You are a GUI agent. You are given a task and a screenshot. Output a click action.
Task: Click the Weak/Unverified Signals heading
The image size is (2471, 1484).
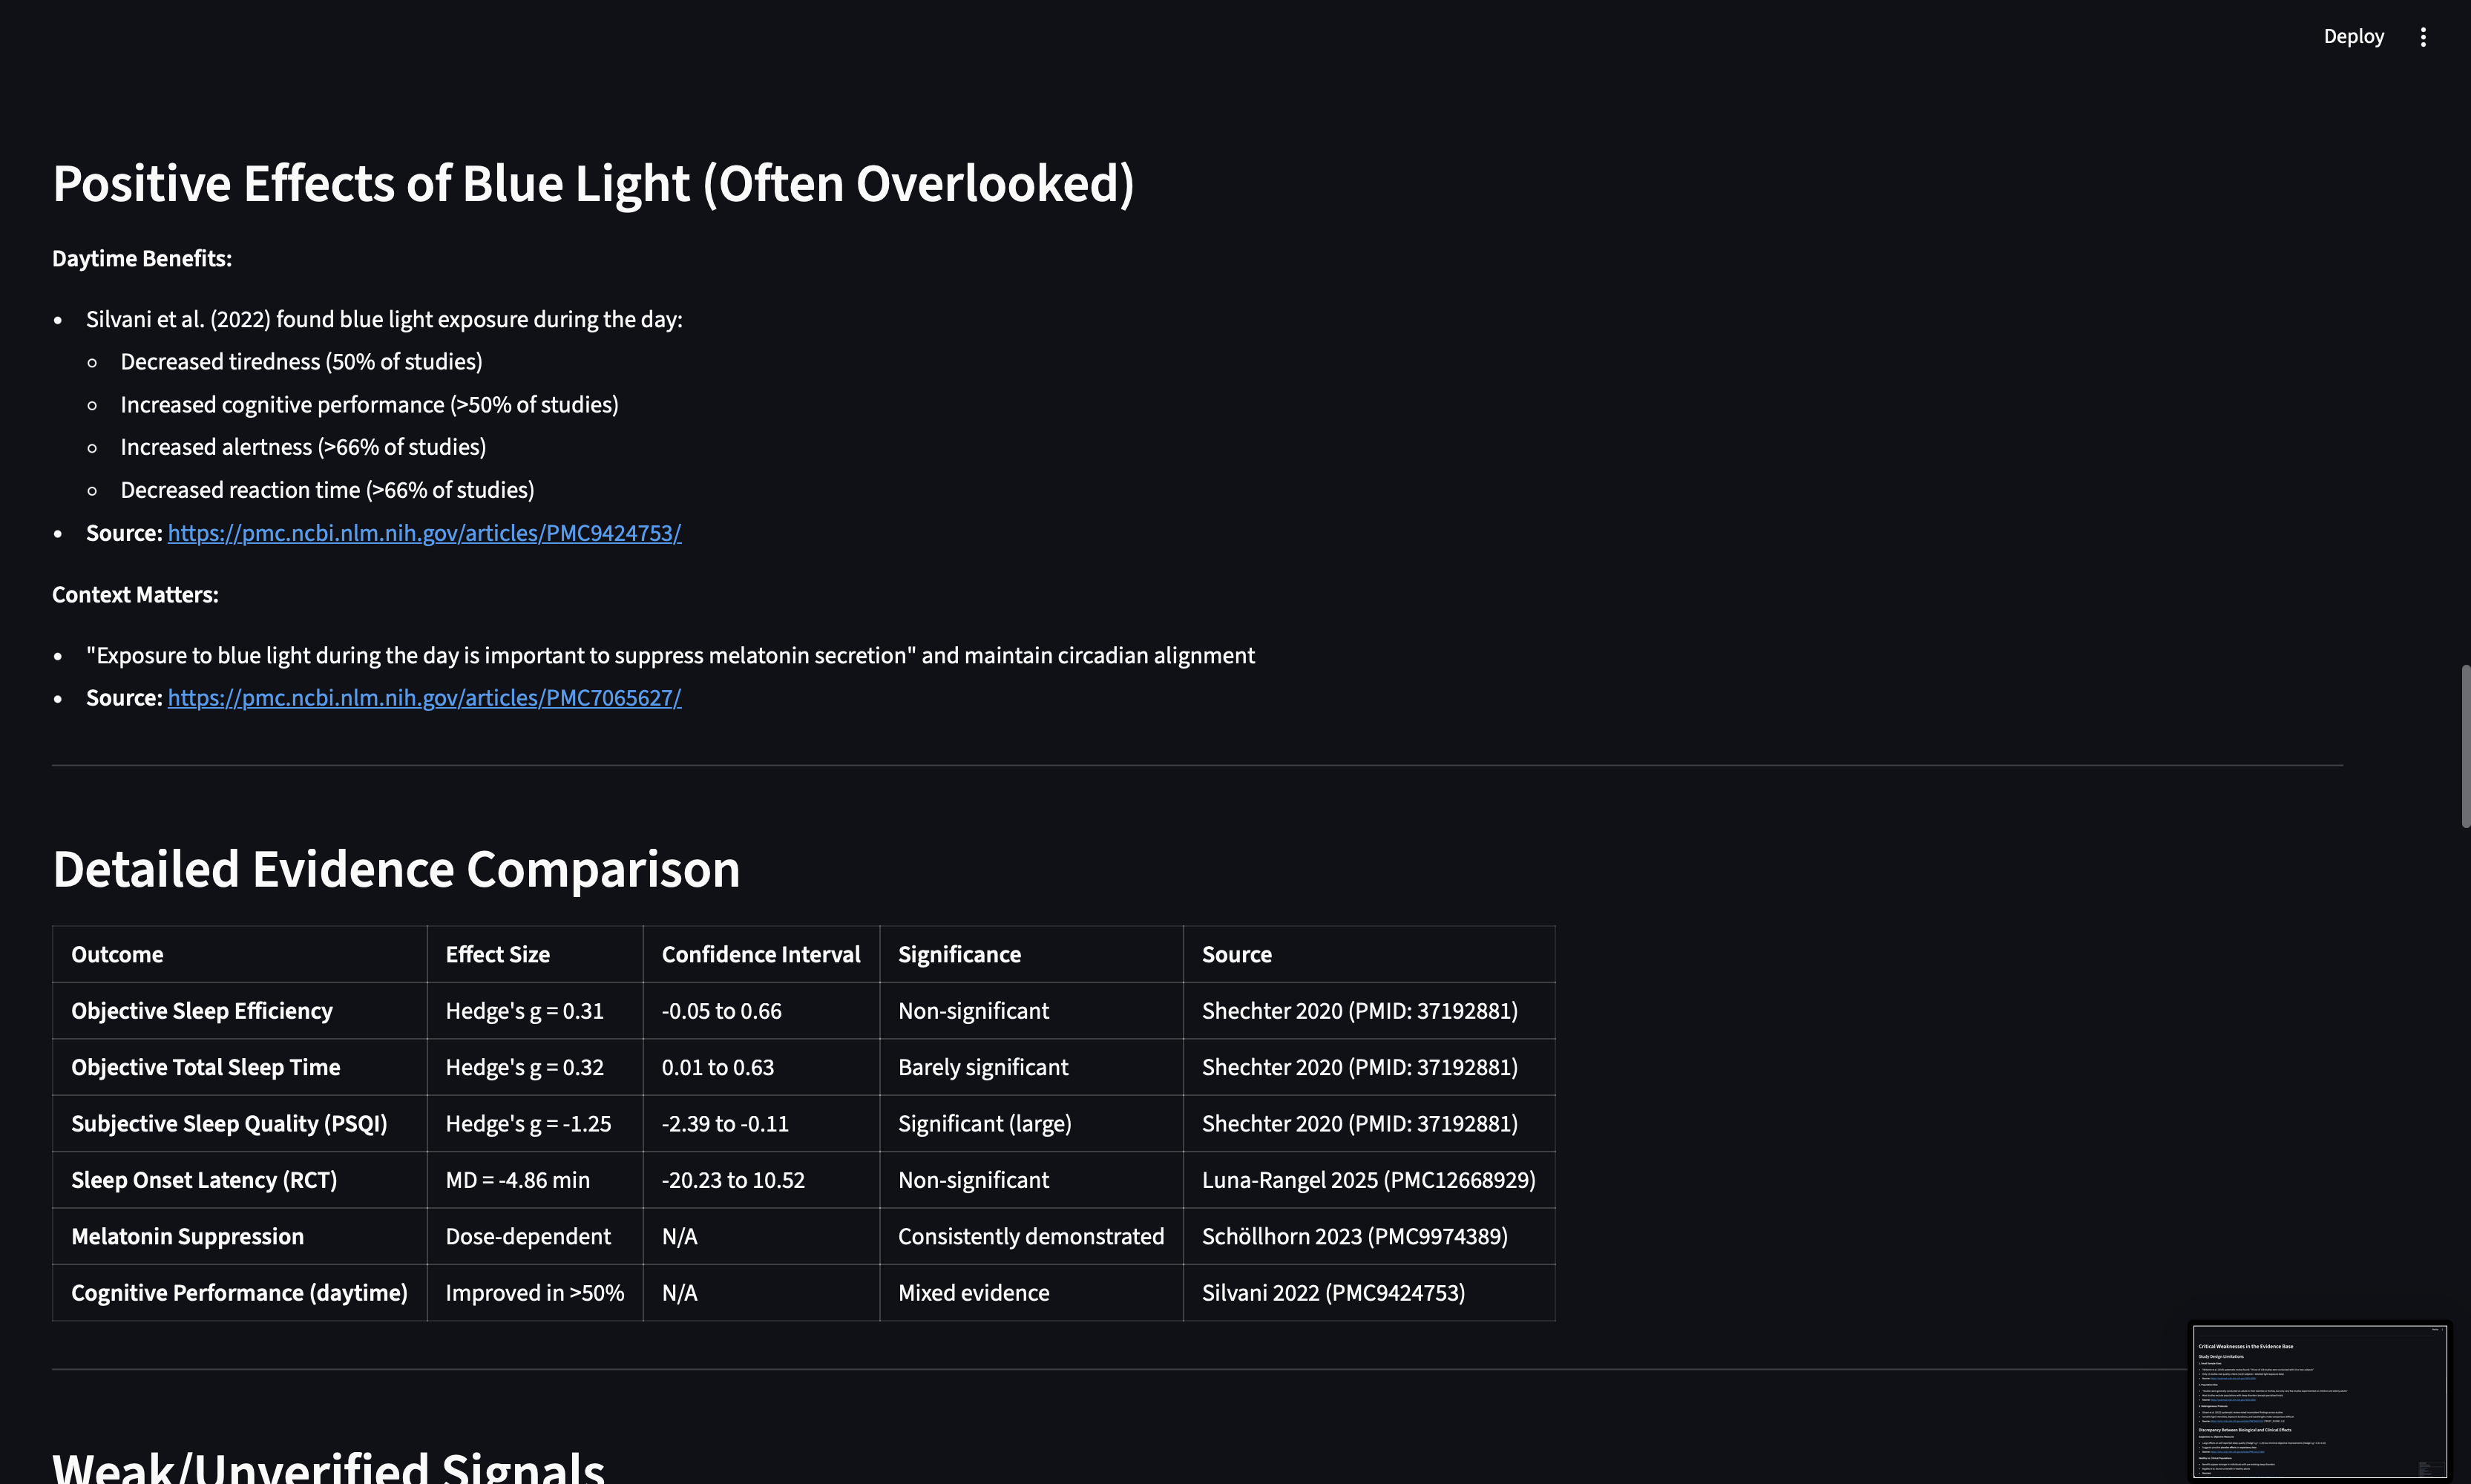(328, 1466)
